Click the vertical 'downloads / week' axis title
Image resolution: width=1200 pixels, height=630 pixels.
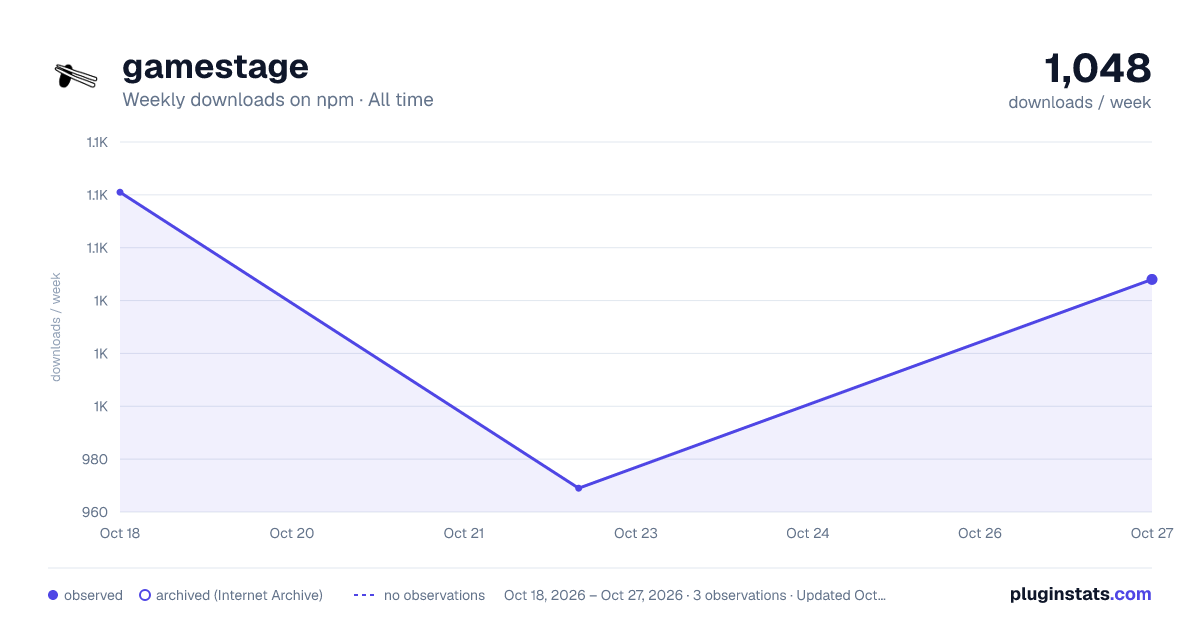[x=56, y=327]
